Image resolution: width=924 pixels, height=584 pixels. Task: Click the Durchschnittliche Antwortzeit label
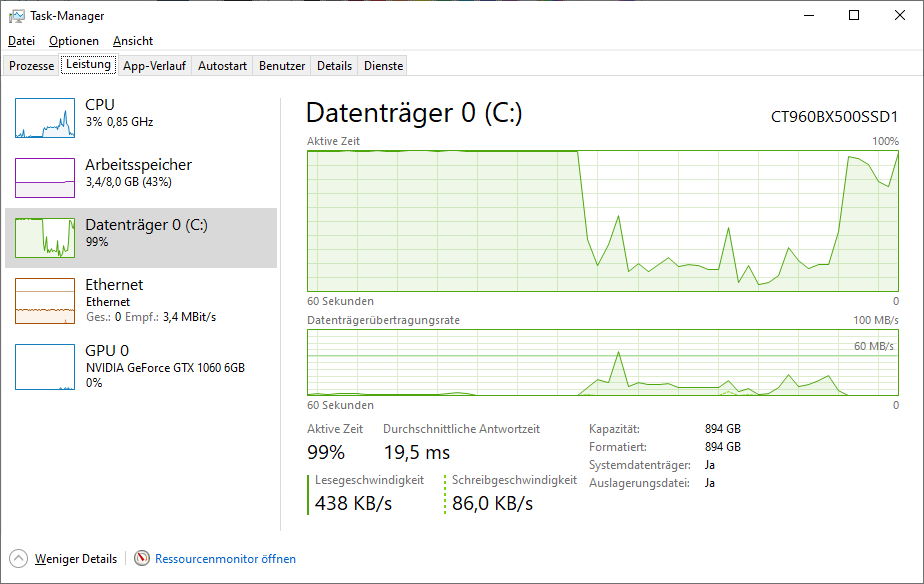[x=461, y=429]
